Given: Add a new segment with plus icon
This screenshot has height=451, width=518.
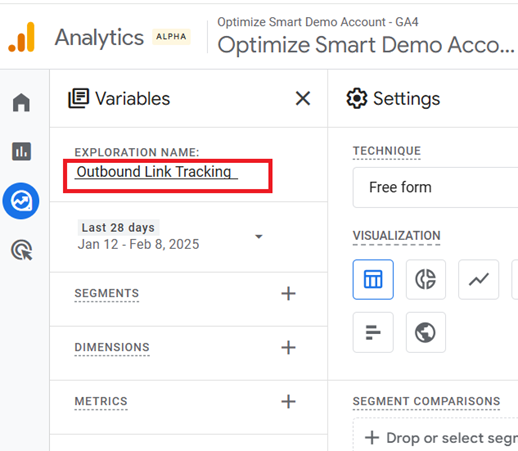Looking at the screenshot, I should click(x=288, y=294).
